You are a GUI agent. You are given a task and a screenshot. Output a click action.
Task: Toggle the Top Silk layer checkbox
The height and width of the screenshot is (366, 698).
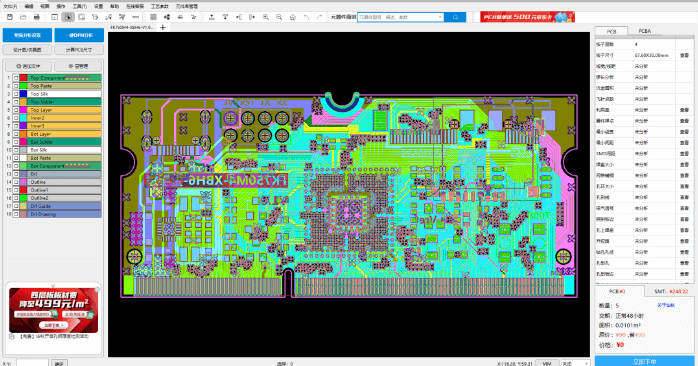(16, 94)
